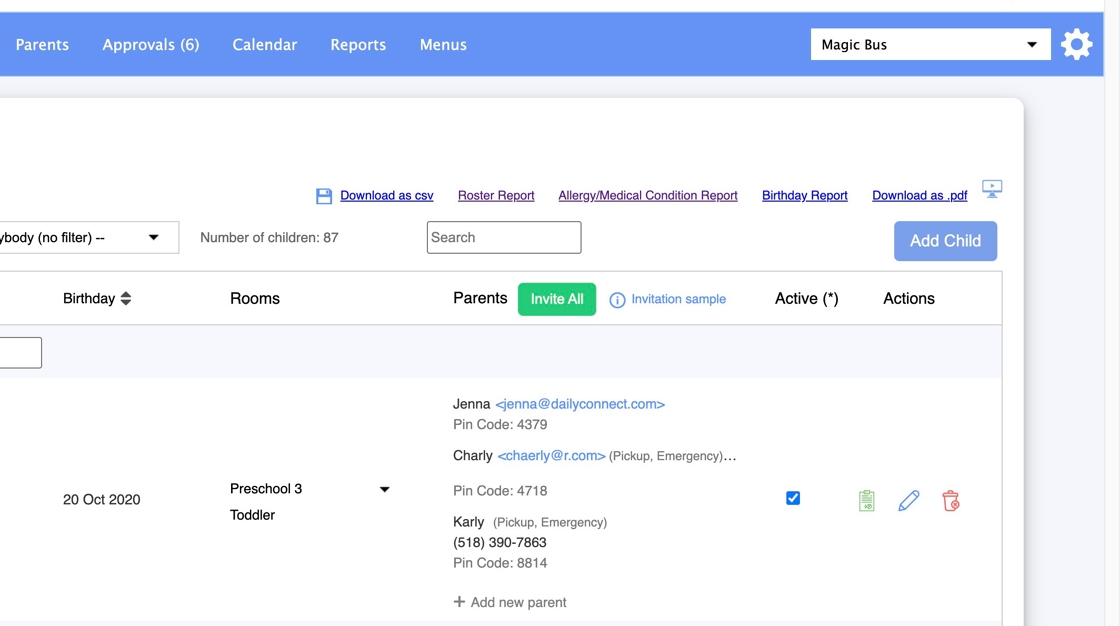The width and height of the screenshot is (1120, 626).
Task: Click Pin Code: 8814 text
Action: click(500, 563)
